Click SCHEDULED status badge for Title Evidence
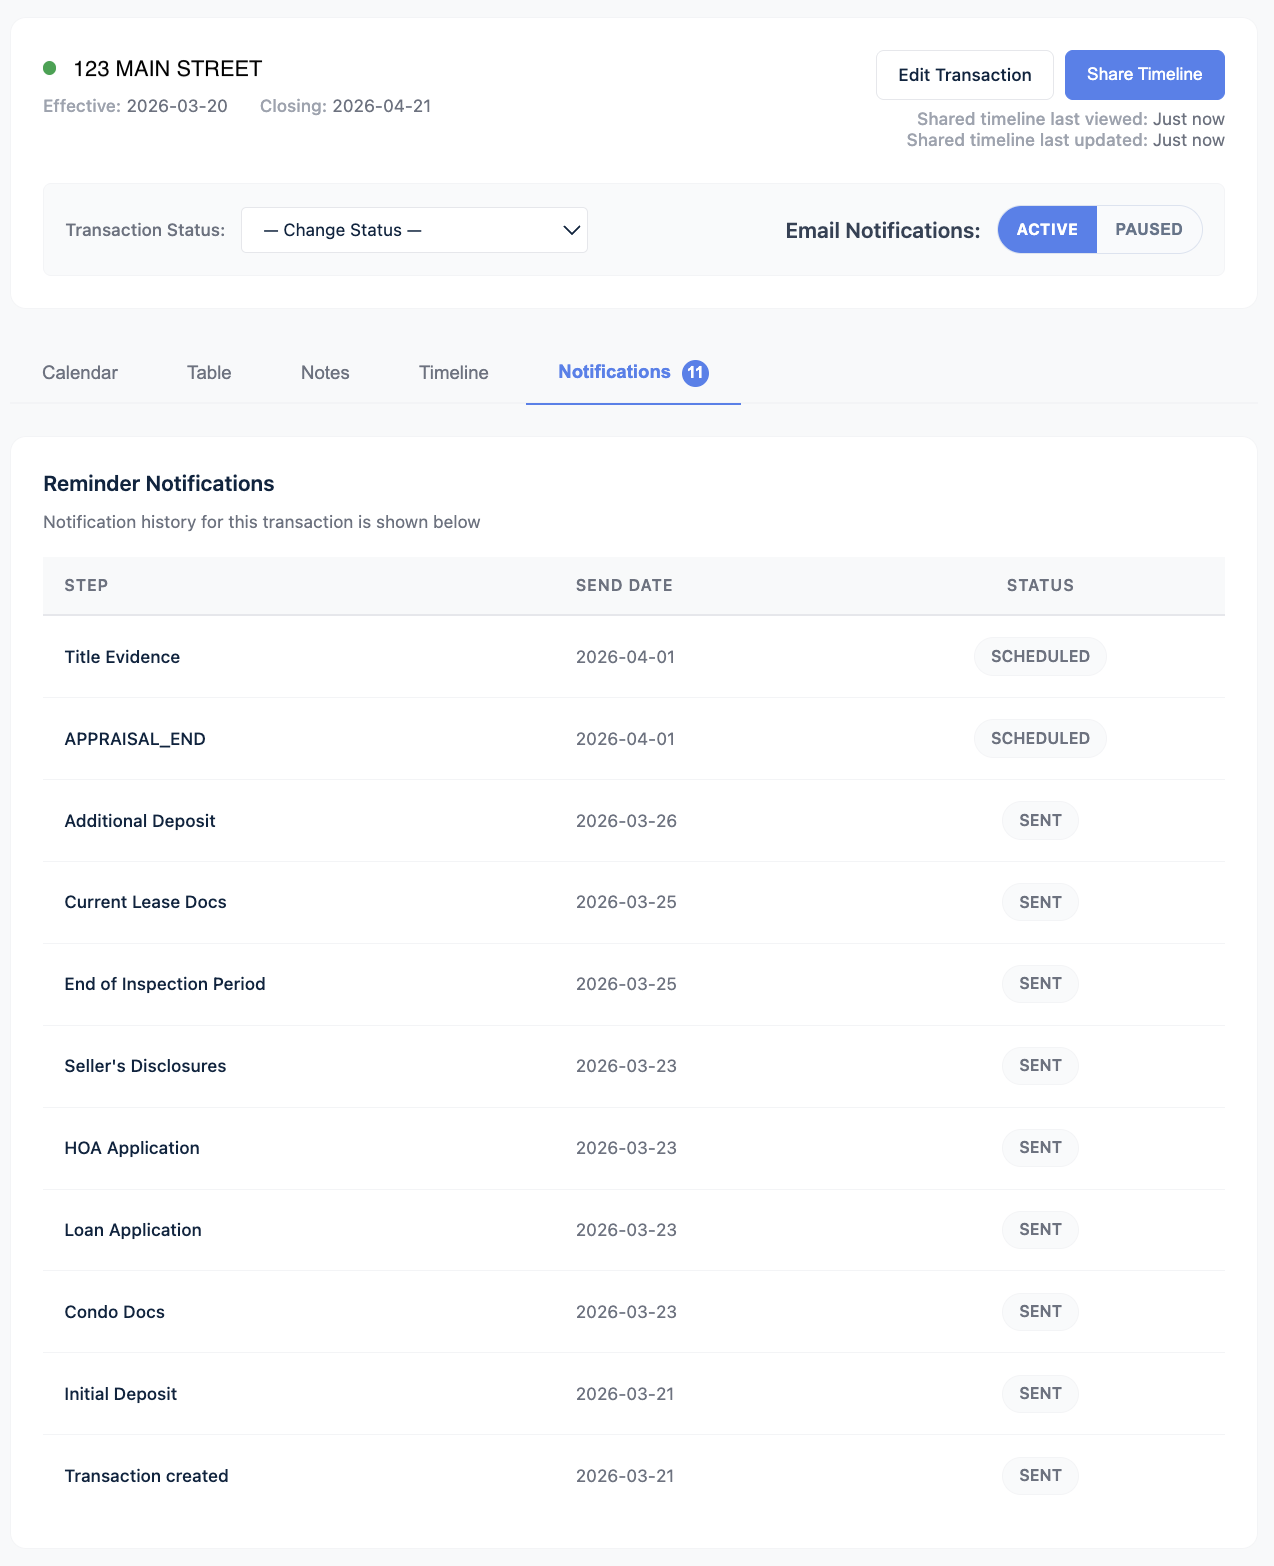 1040,656
